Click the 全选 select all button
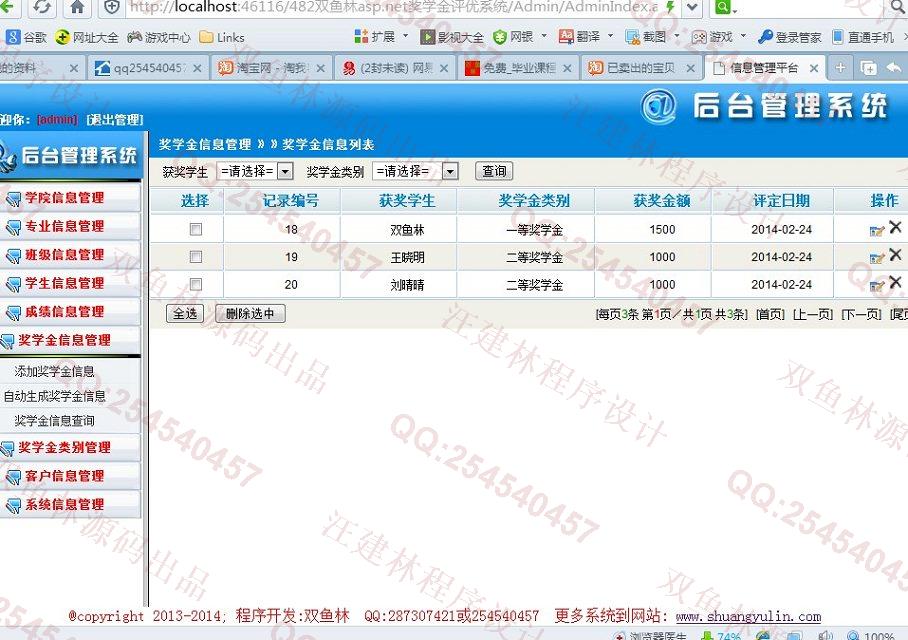Image resolution: width=908 pixels, height=640 pixels. [x=185, y=314]
